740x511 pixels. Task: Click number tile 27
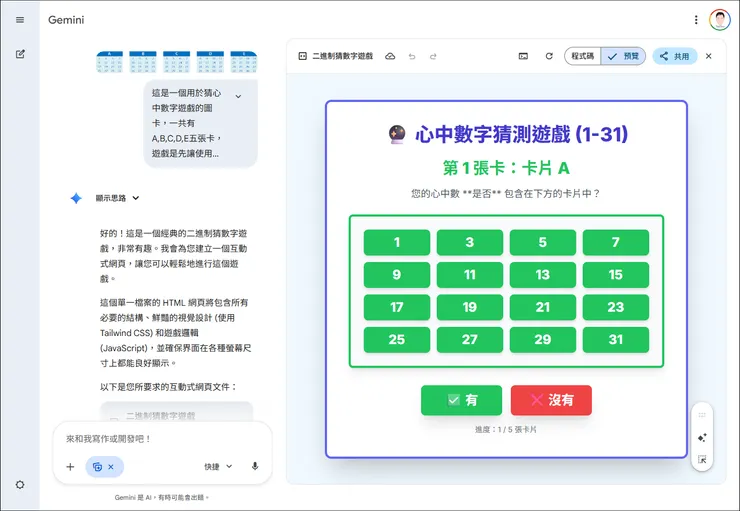click(x=470, y=340)
